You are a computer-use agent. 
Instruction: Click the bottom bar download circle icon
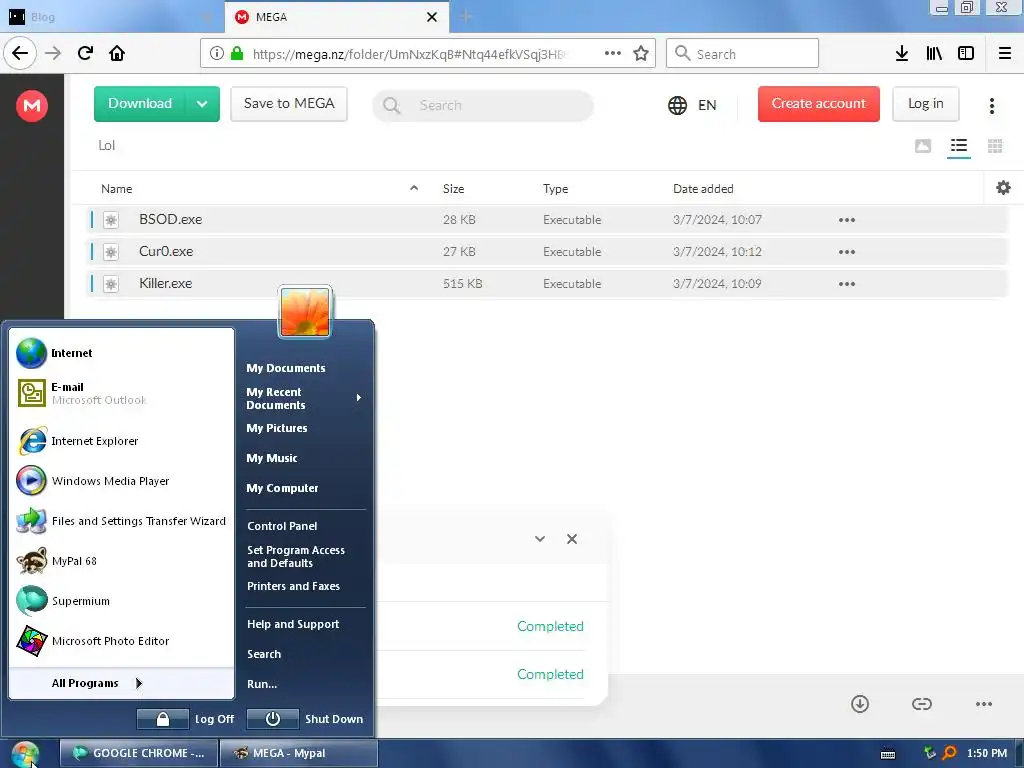[x=860, y=704]
